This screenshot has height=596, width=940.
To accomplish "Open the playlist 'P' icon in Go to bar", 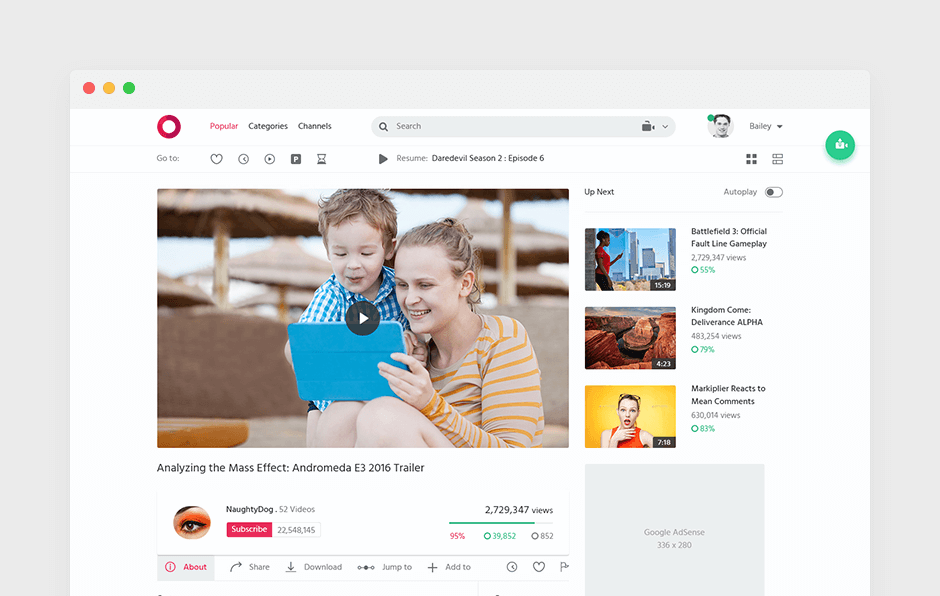I will [296, 159].
